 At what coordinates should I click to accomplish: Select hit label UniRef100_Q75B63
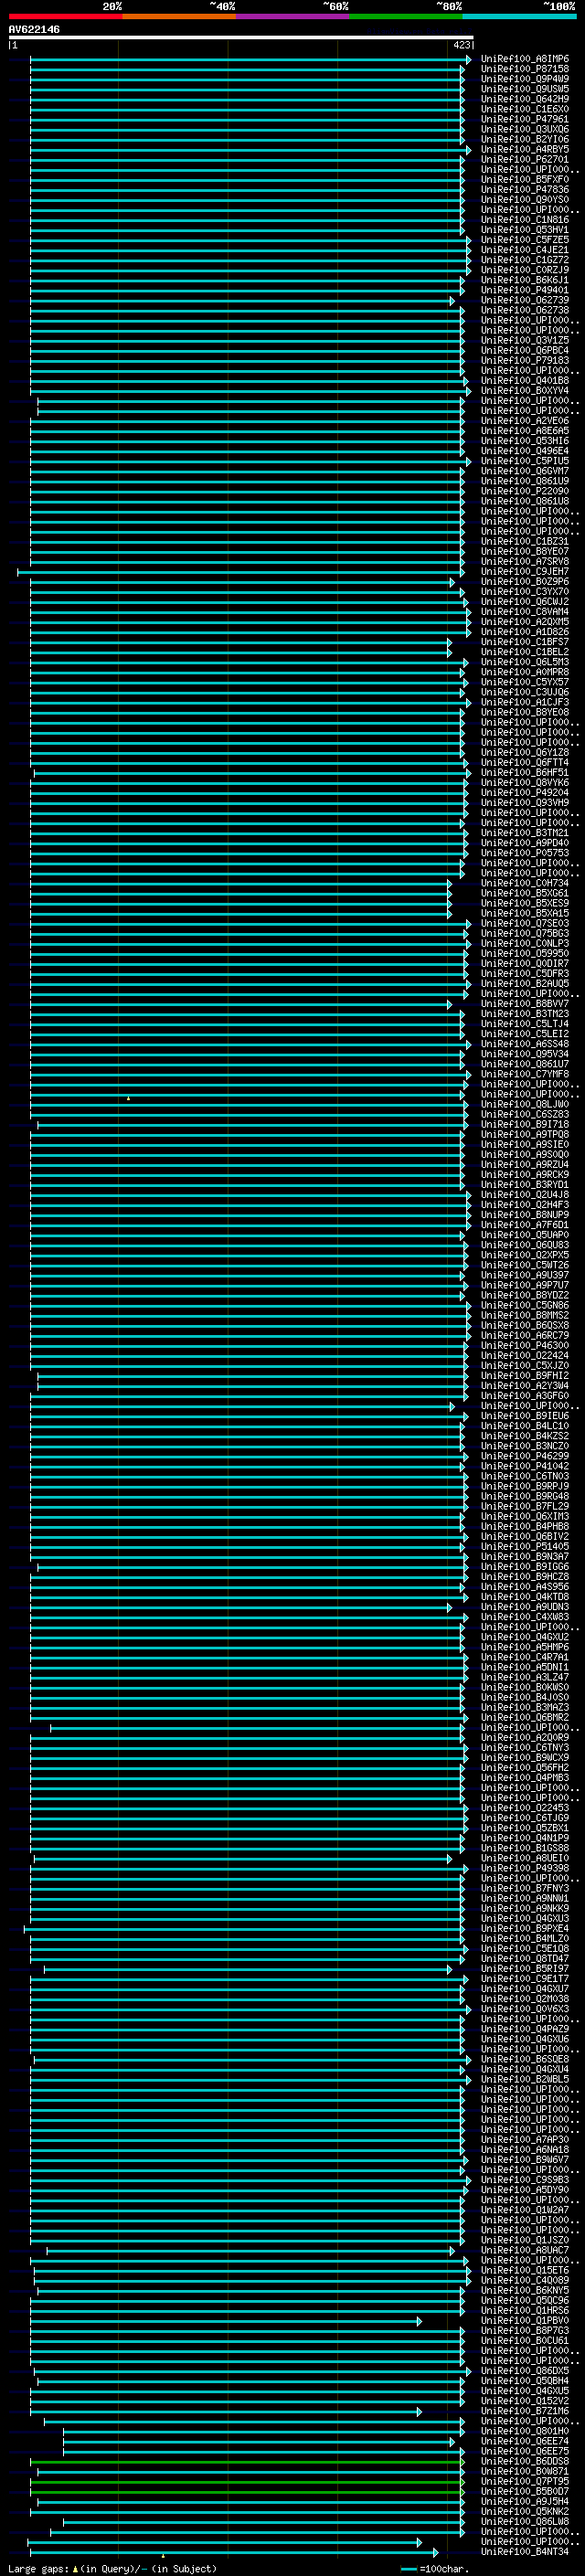(x=525, y=933)
